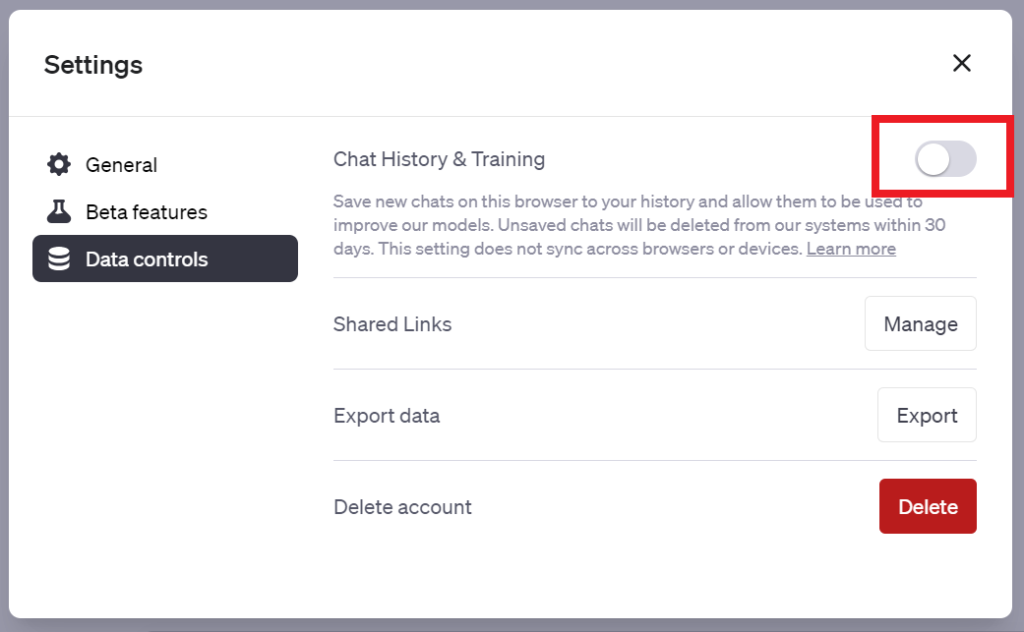Hit the red Delete button
Viewport: 1024px width, 632px height.
tap(927, 507)
